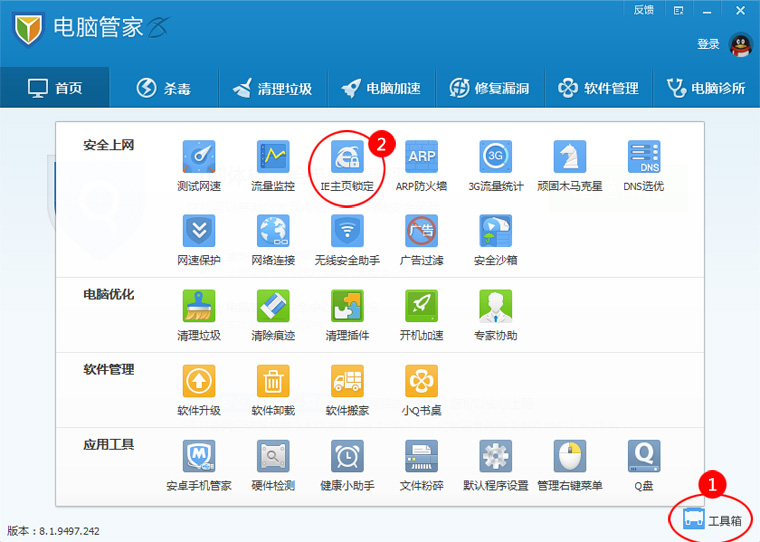Open the 流量监控 traffic monitor
The image size is (760, 542).
273,158
